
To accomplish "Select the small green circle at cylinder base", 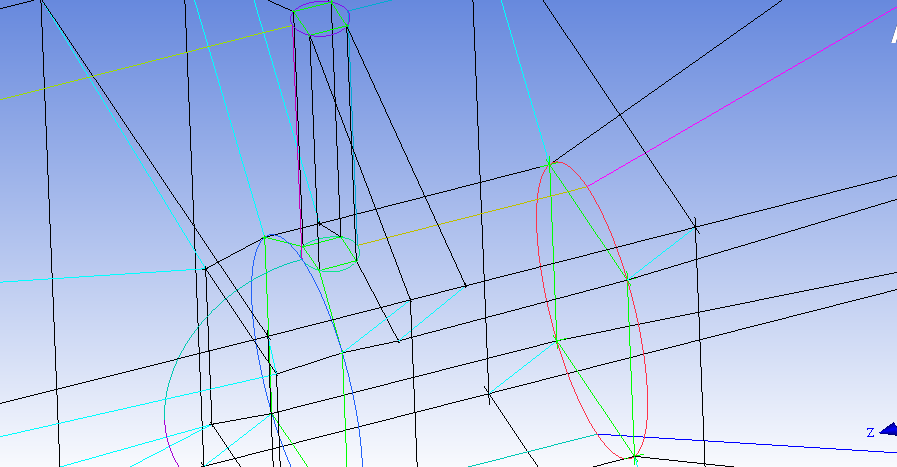I will tap(330, 254).
